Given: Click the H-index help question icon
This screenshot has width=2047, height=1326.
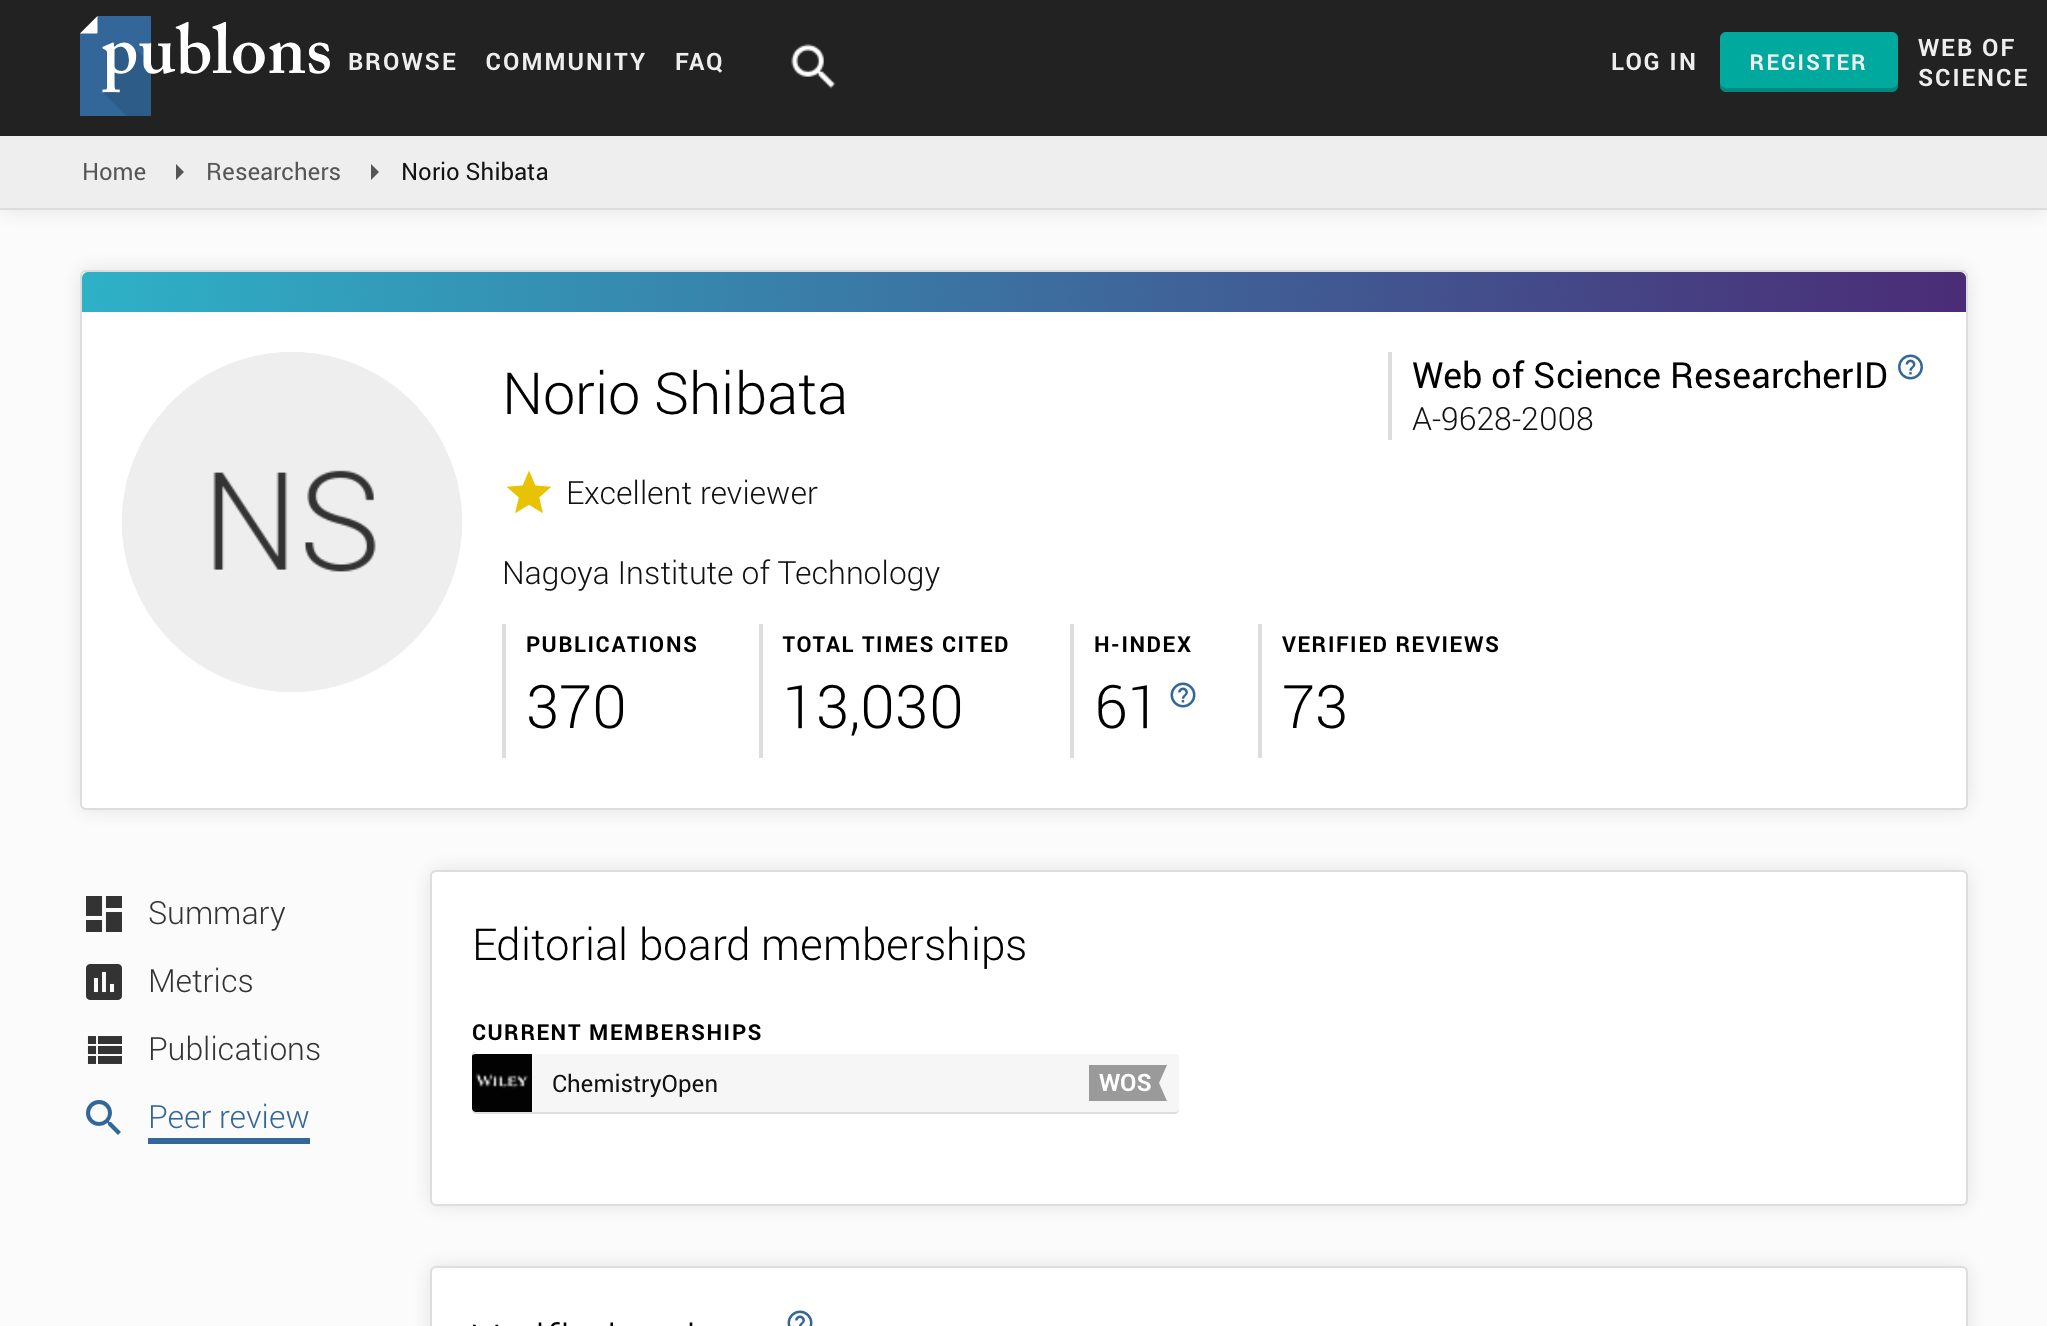Looking at the screenshot, I should tap(1183, 695).
